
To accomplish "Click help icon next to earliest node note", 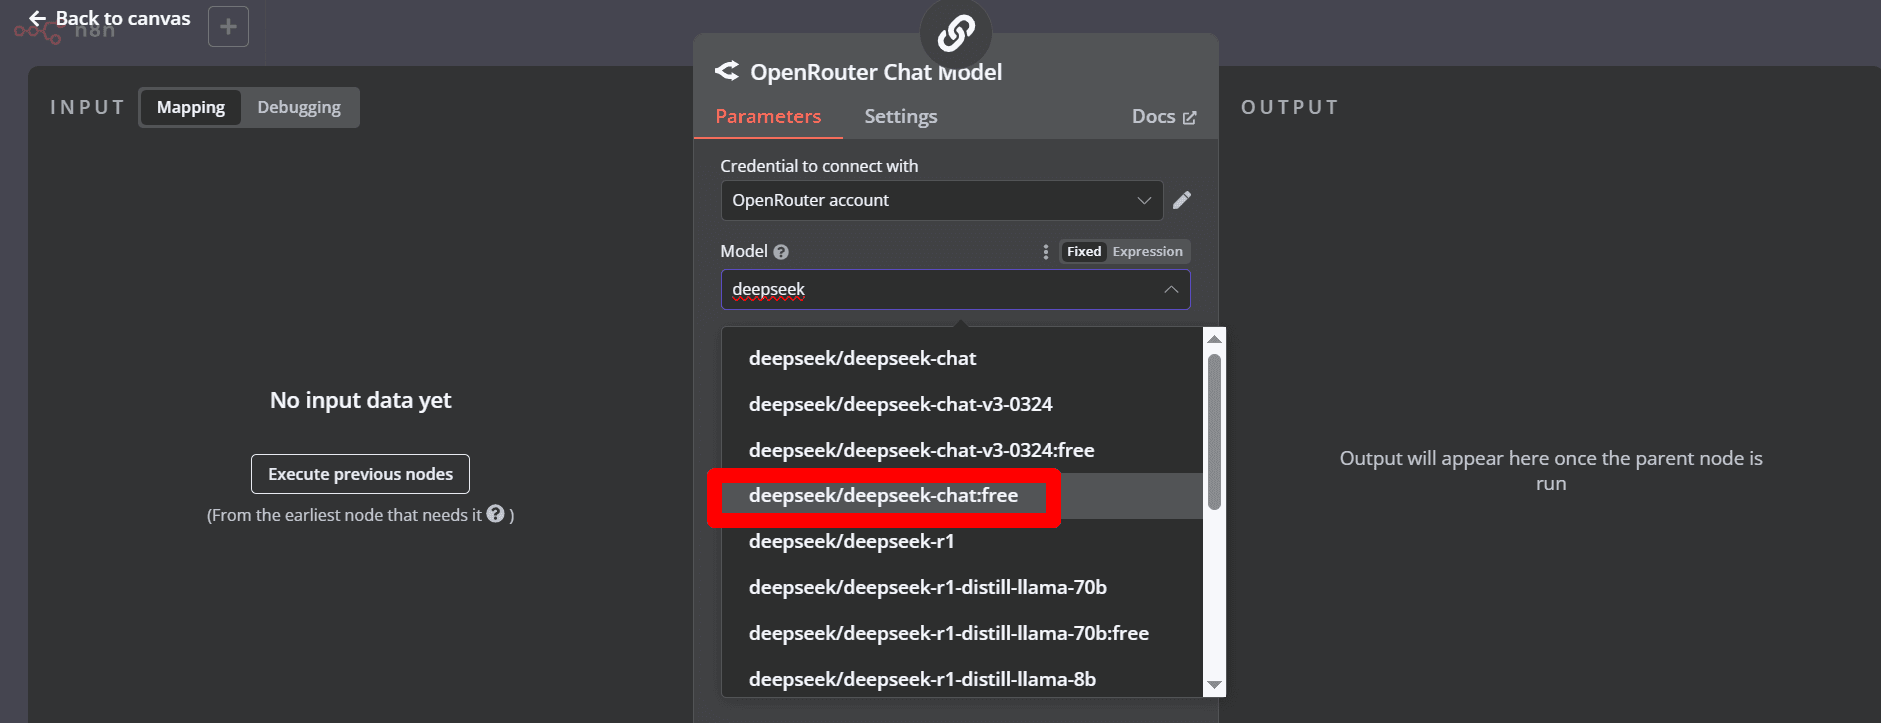I will 495,514.
